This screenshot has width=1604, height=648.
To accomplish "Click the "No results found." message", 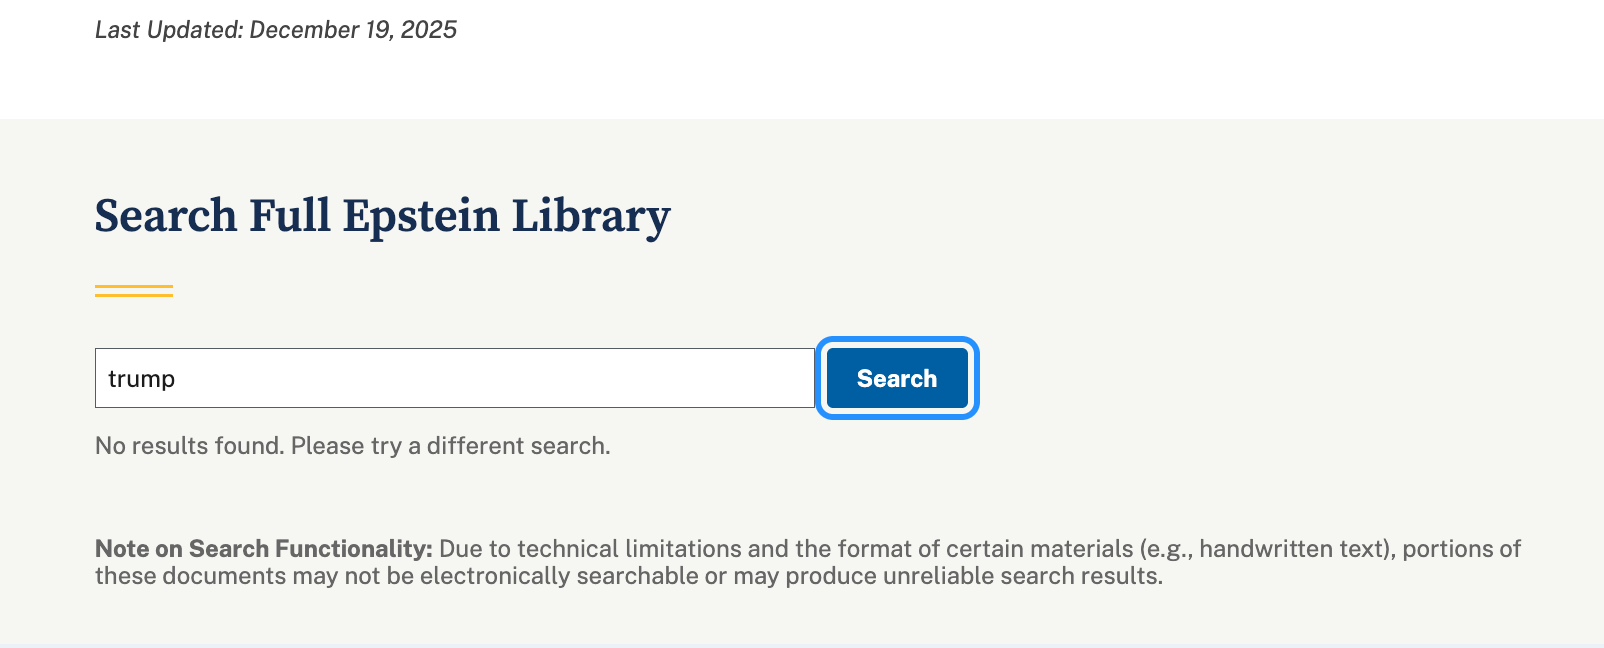I will pos(189,446).
